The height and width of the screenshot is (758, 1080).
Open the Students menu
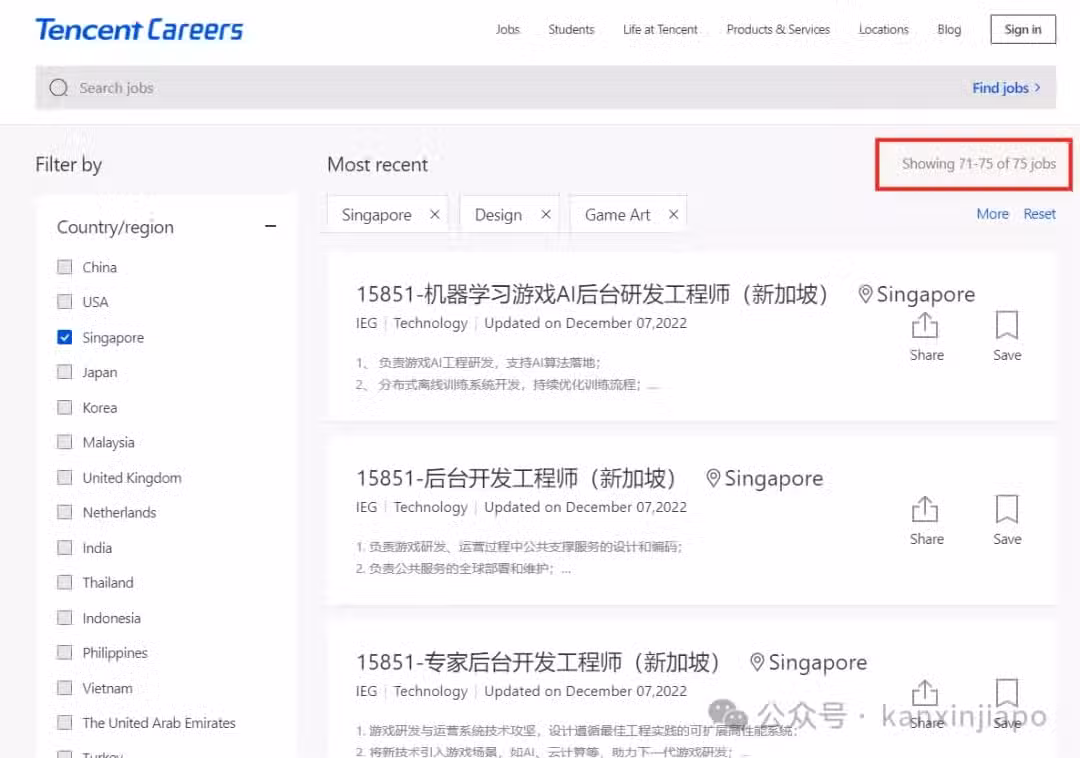point(571,30)
